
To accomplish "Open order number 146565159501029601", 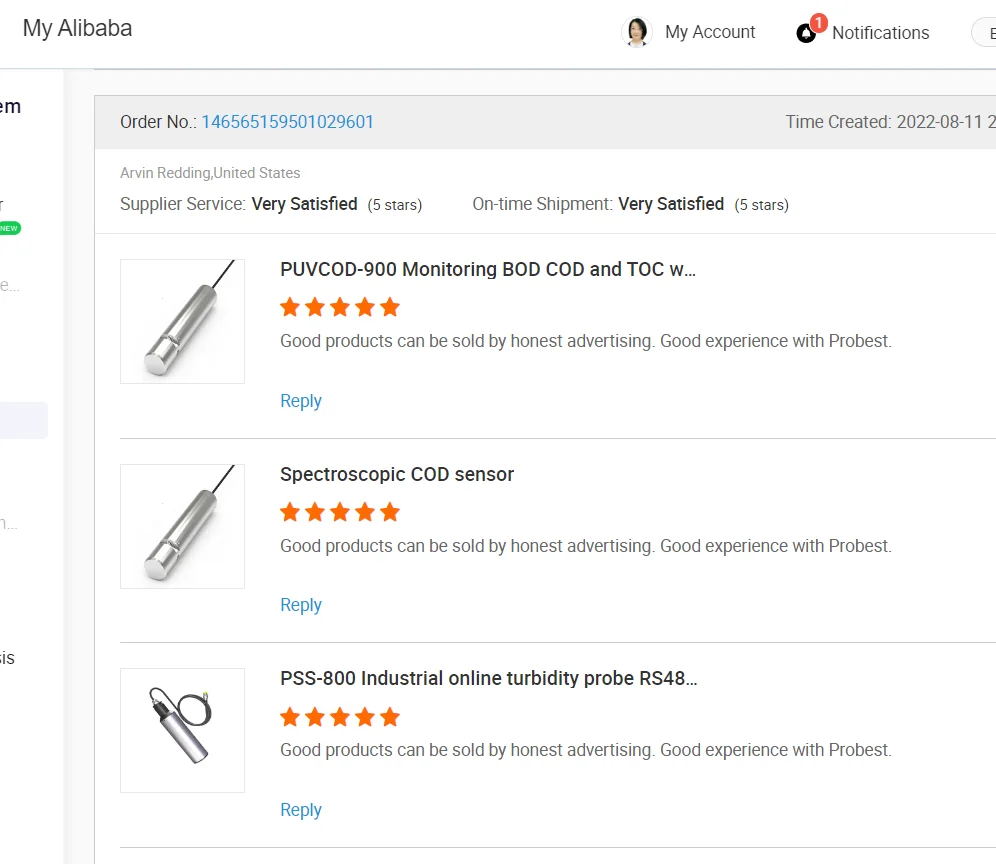I will point(288,122).
